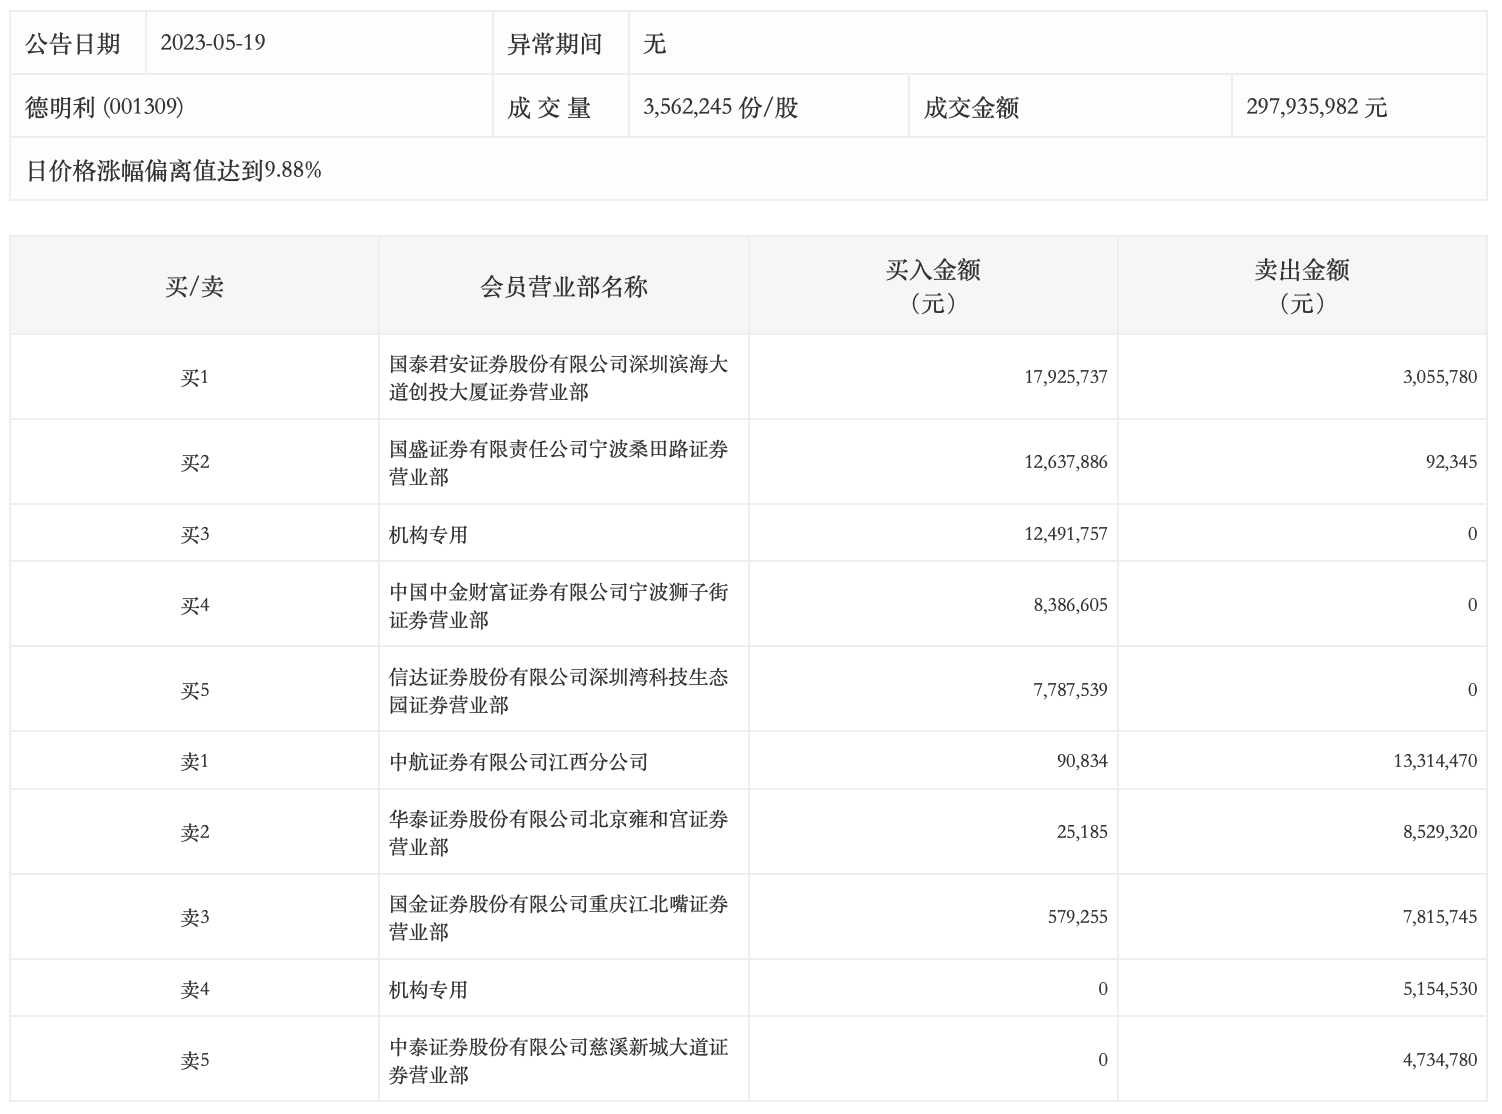Image resolution: width=1502 pixels, height=1114 pixels.
Task: Open 中国中金财富证券 宁波狮子街 branch
Action: tap(558, 606)
